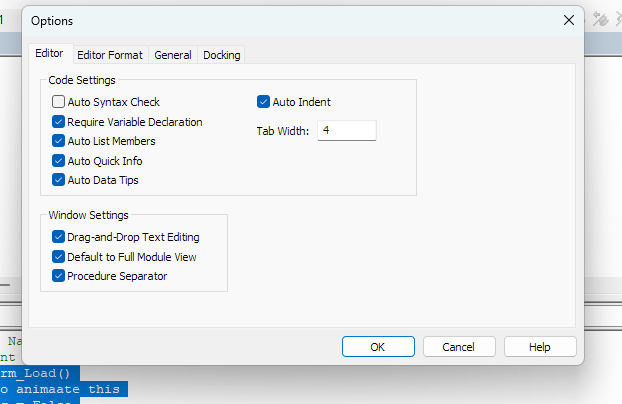Click the Code Settings group label
This screenshot has height=404, width=622.
click(x=82, y=80)
